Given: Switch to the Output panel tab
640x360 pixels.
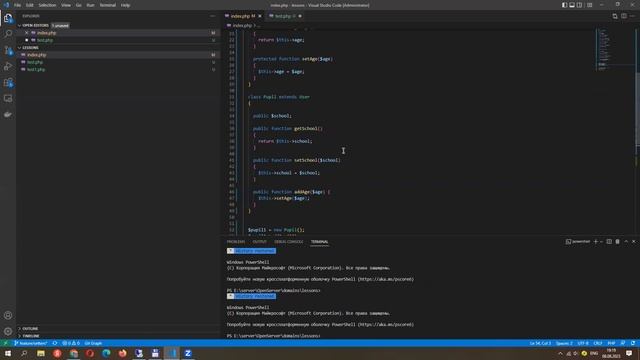Looking at the screenshot, I should click(x=259, y=242).
